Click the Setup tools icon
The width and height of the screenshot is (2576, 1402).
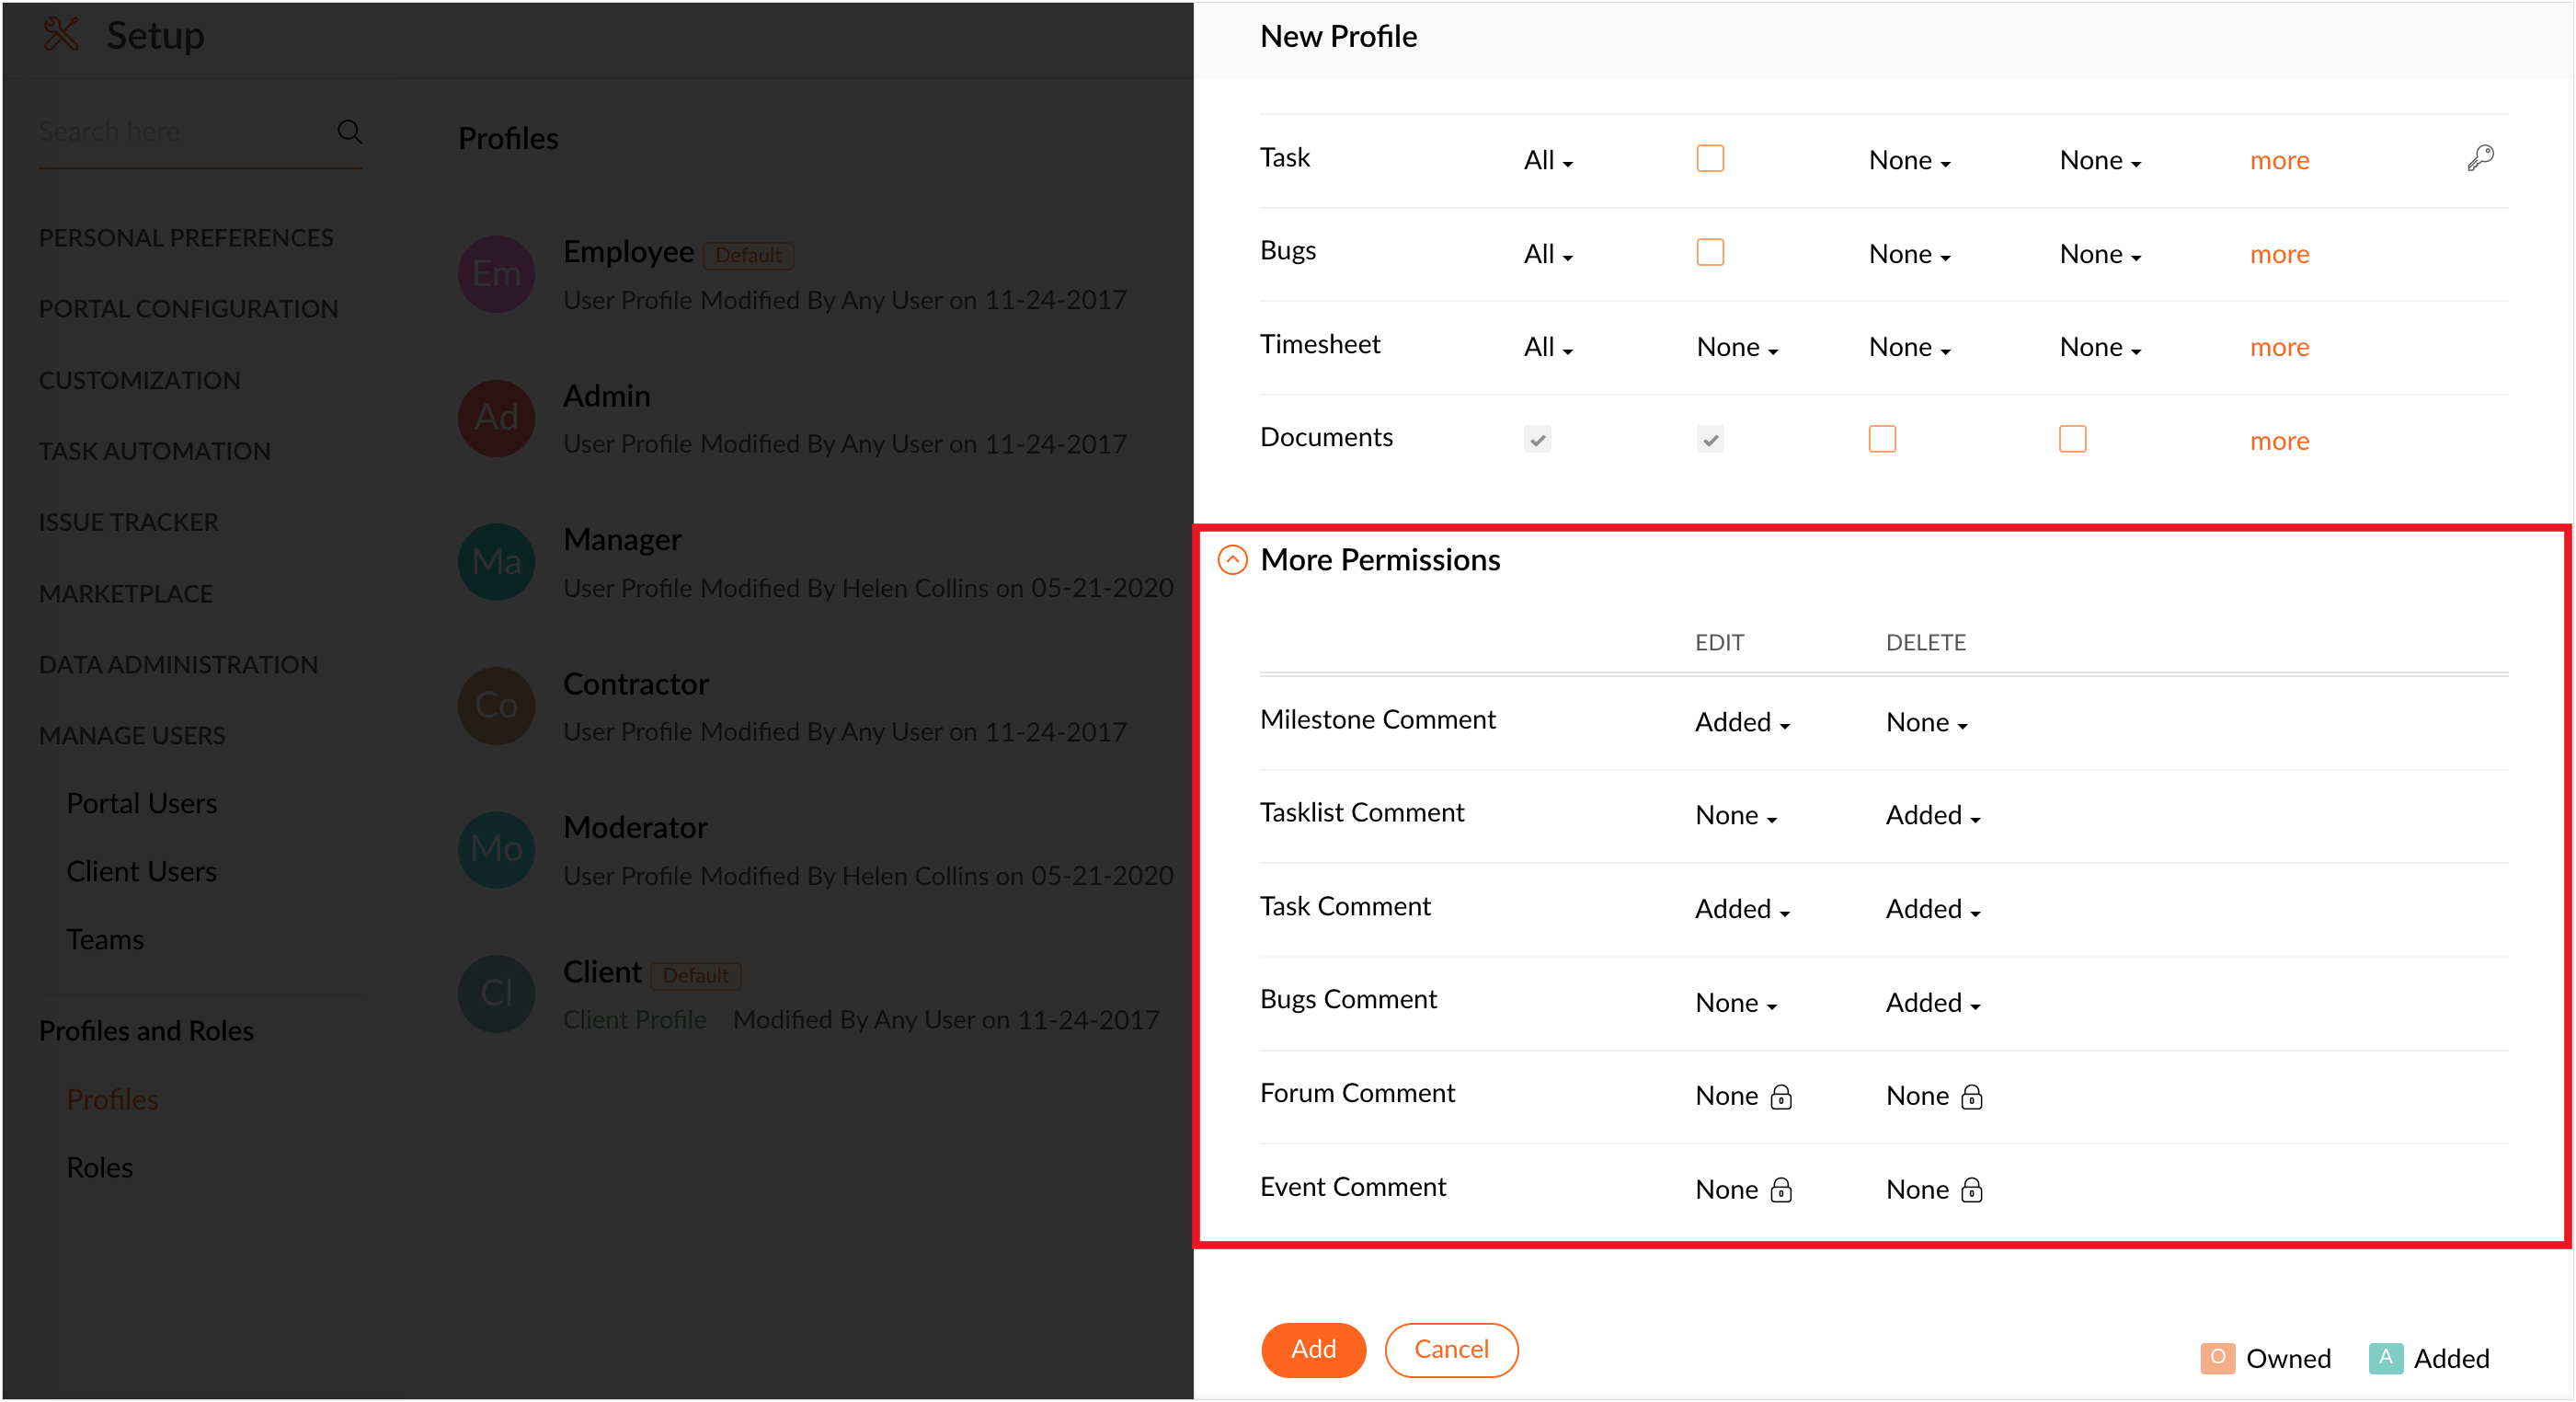tap(61, 34)
